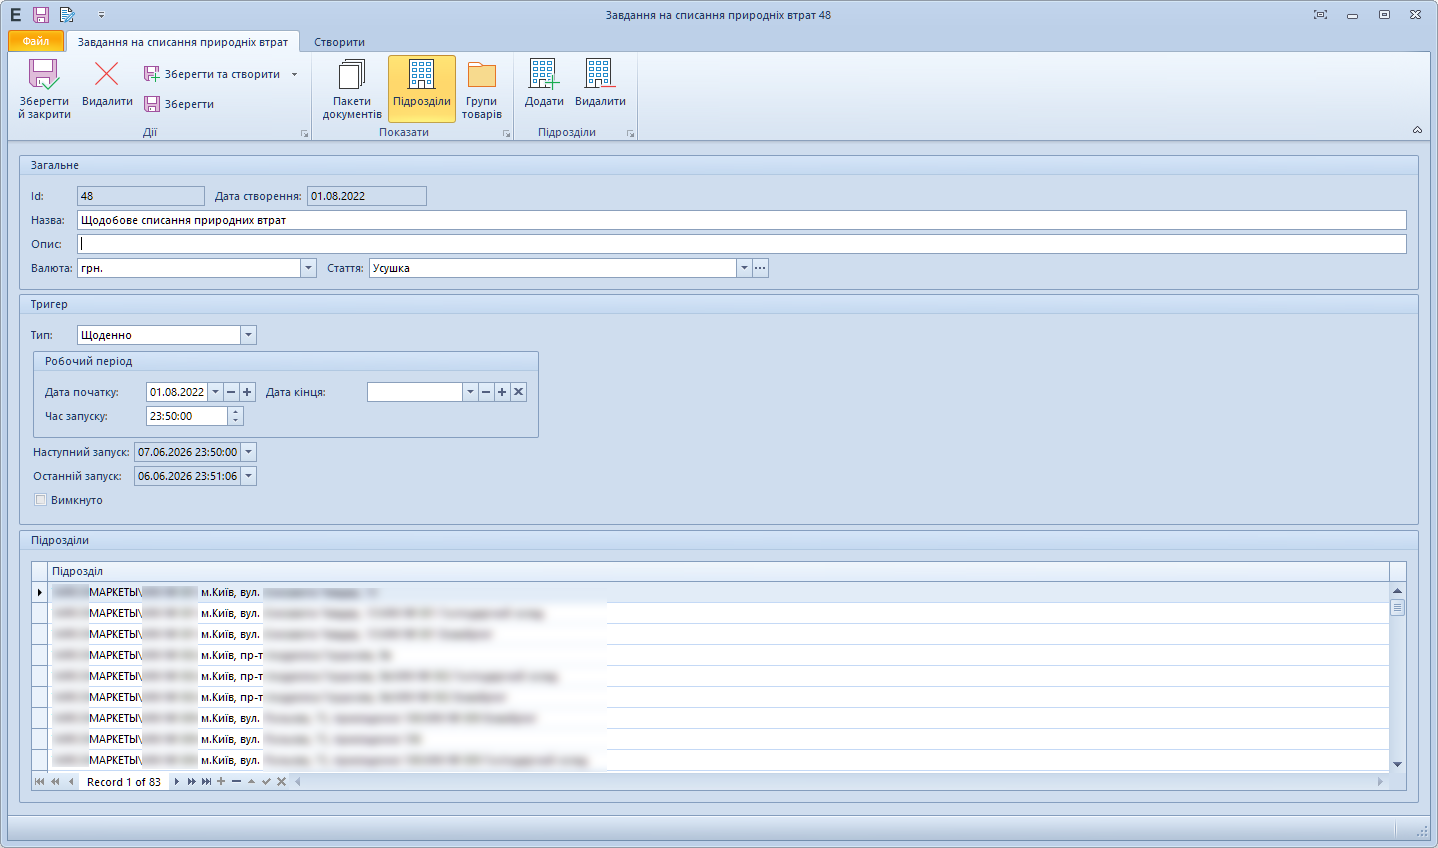Click the Стаття ellipsis browse button
Screen dimensions: 1438x848
pyautogui.click(x=760, y=268)
